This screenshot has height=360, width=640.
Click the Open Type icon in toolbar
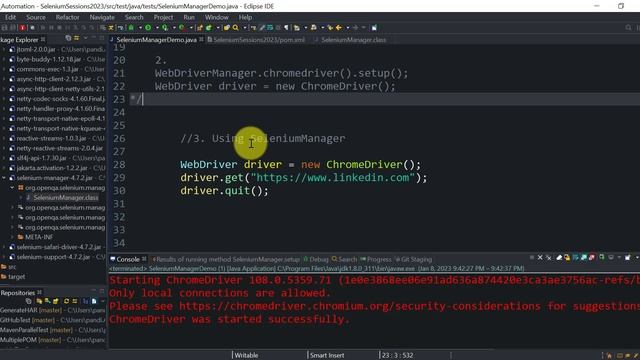[x=227, y=28]
